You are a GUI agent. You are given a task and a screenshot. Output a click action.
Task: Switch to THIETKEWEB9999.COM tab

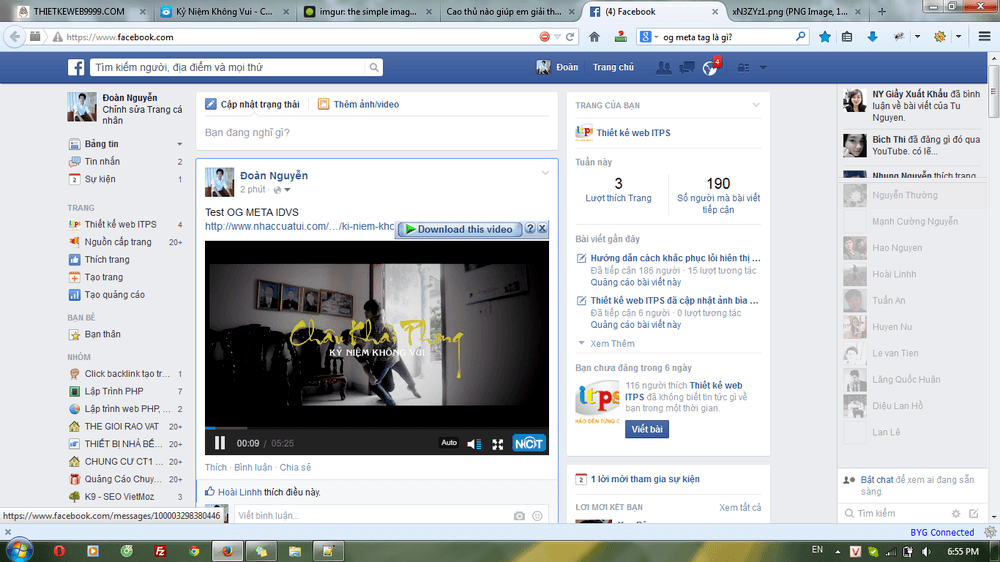pyautogui.click(x=79, y=11)
